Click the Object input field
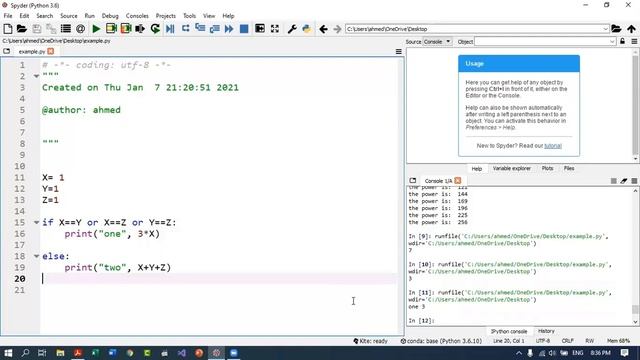Screen dimensions: 640x360 click(542, 42)
